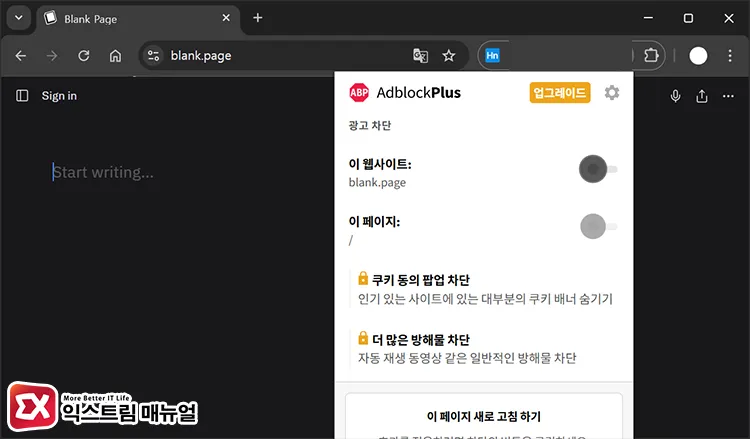
Task: Share the document with upload icon
Action: click(702, 96)
